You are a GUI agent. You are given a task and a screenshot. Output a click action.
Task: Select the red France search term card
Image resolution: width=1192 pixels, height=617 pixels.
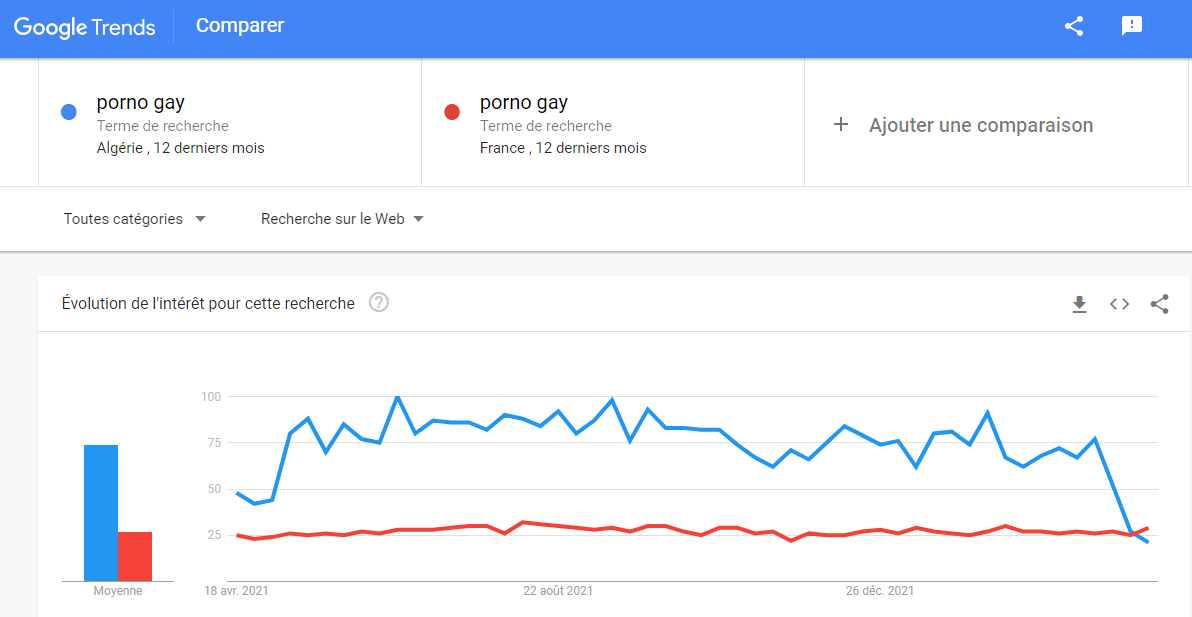click(x=613, y=122)
